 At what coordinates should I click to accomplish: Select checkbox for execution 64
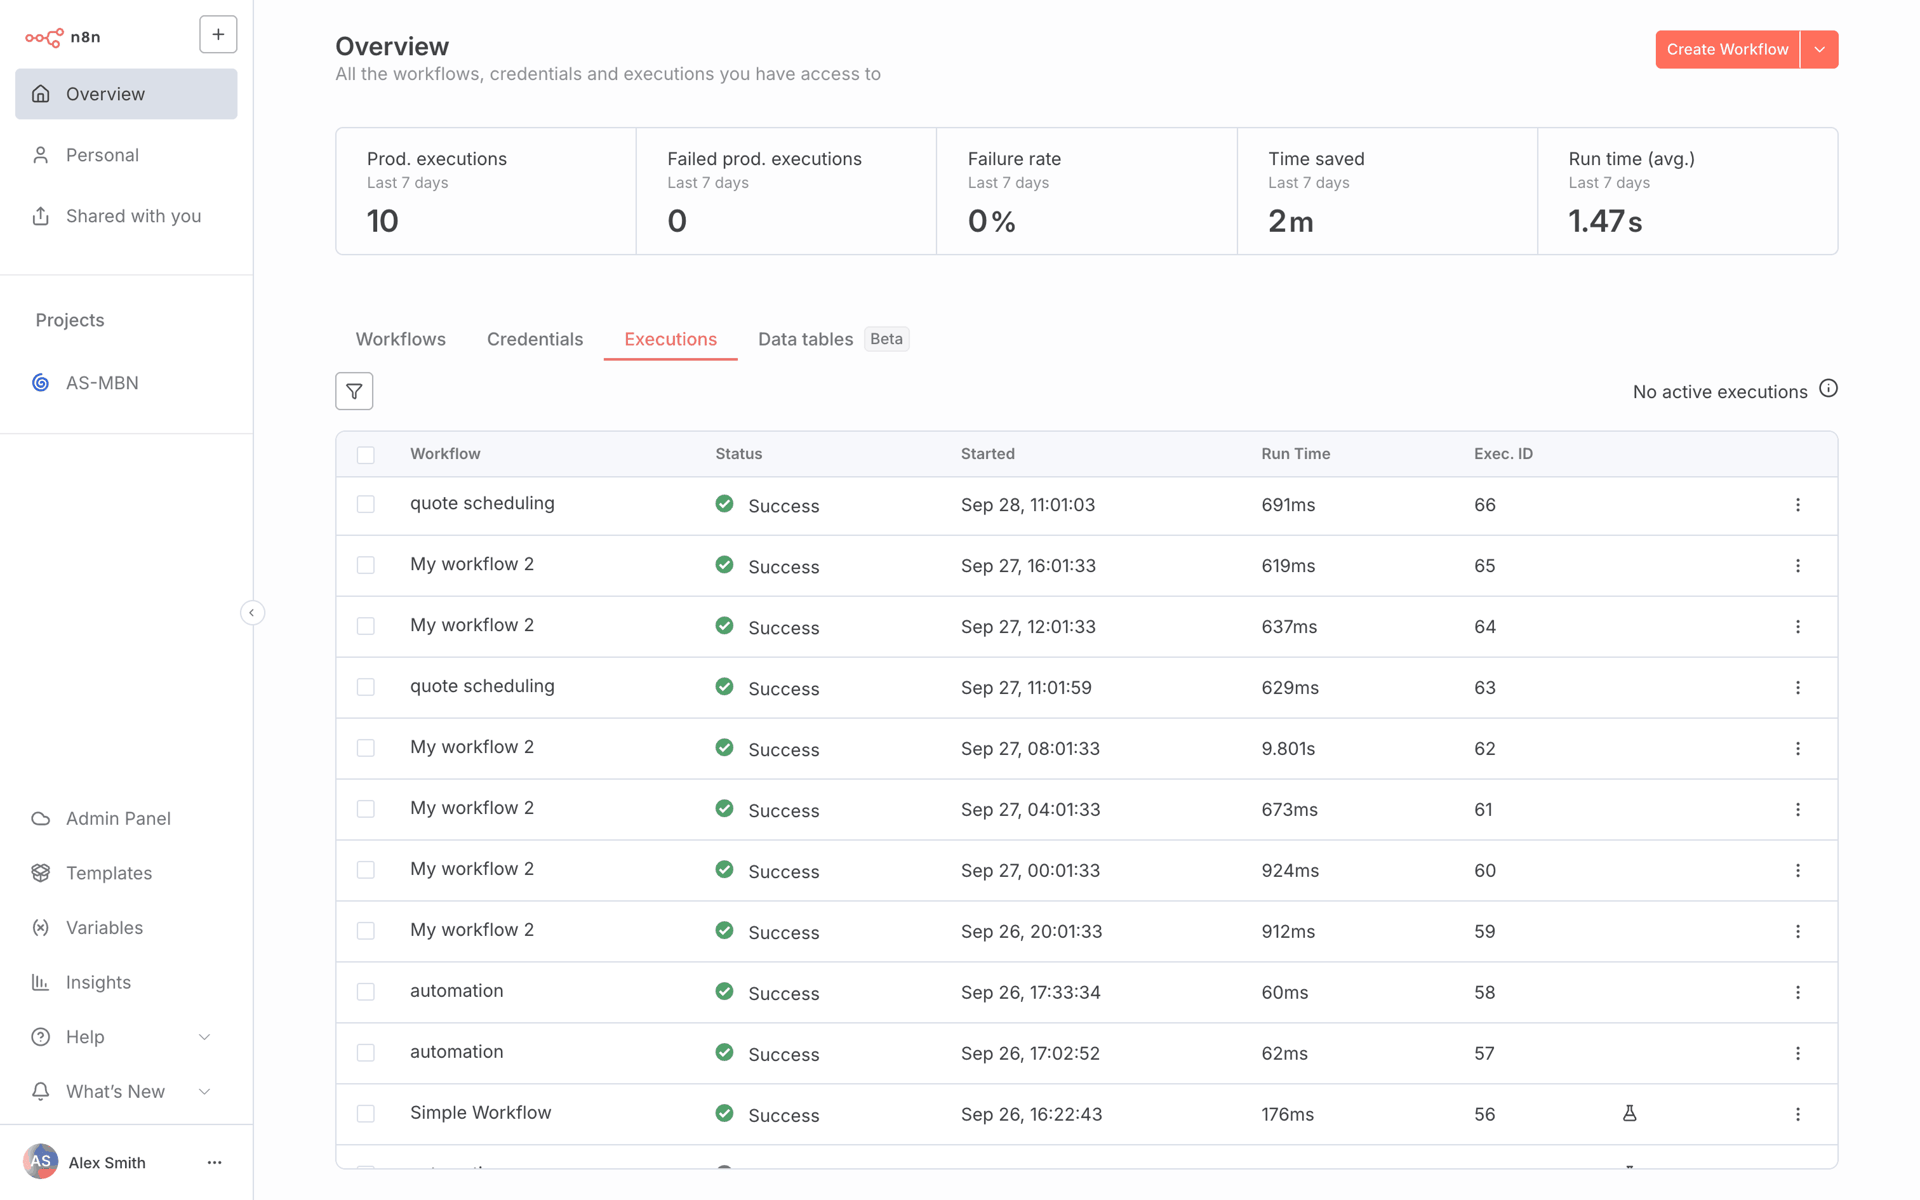tap(366, 627)
